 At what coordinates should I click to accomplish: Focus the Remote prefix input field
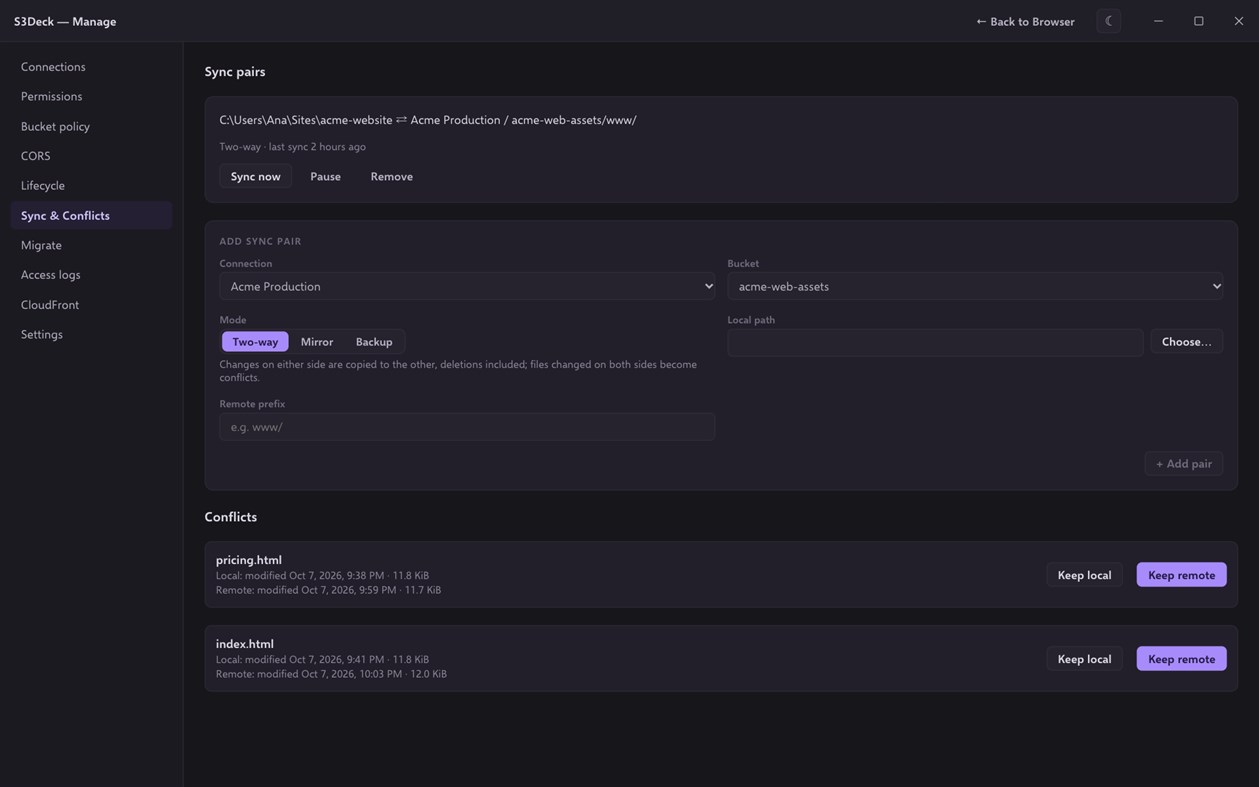point(467,427)
